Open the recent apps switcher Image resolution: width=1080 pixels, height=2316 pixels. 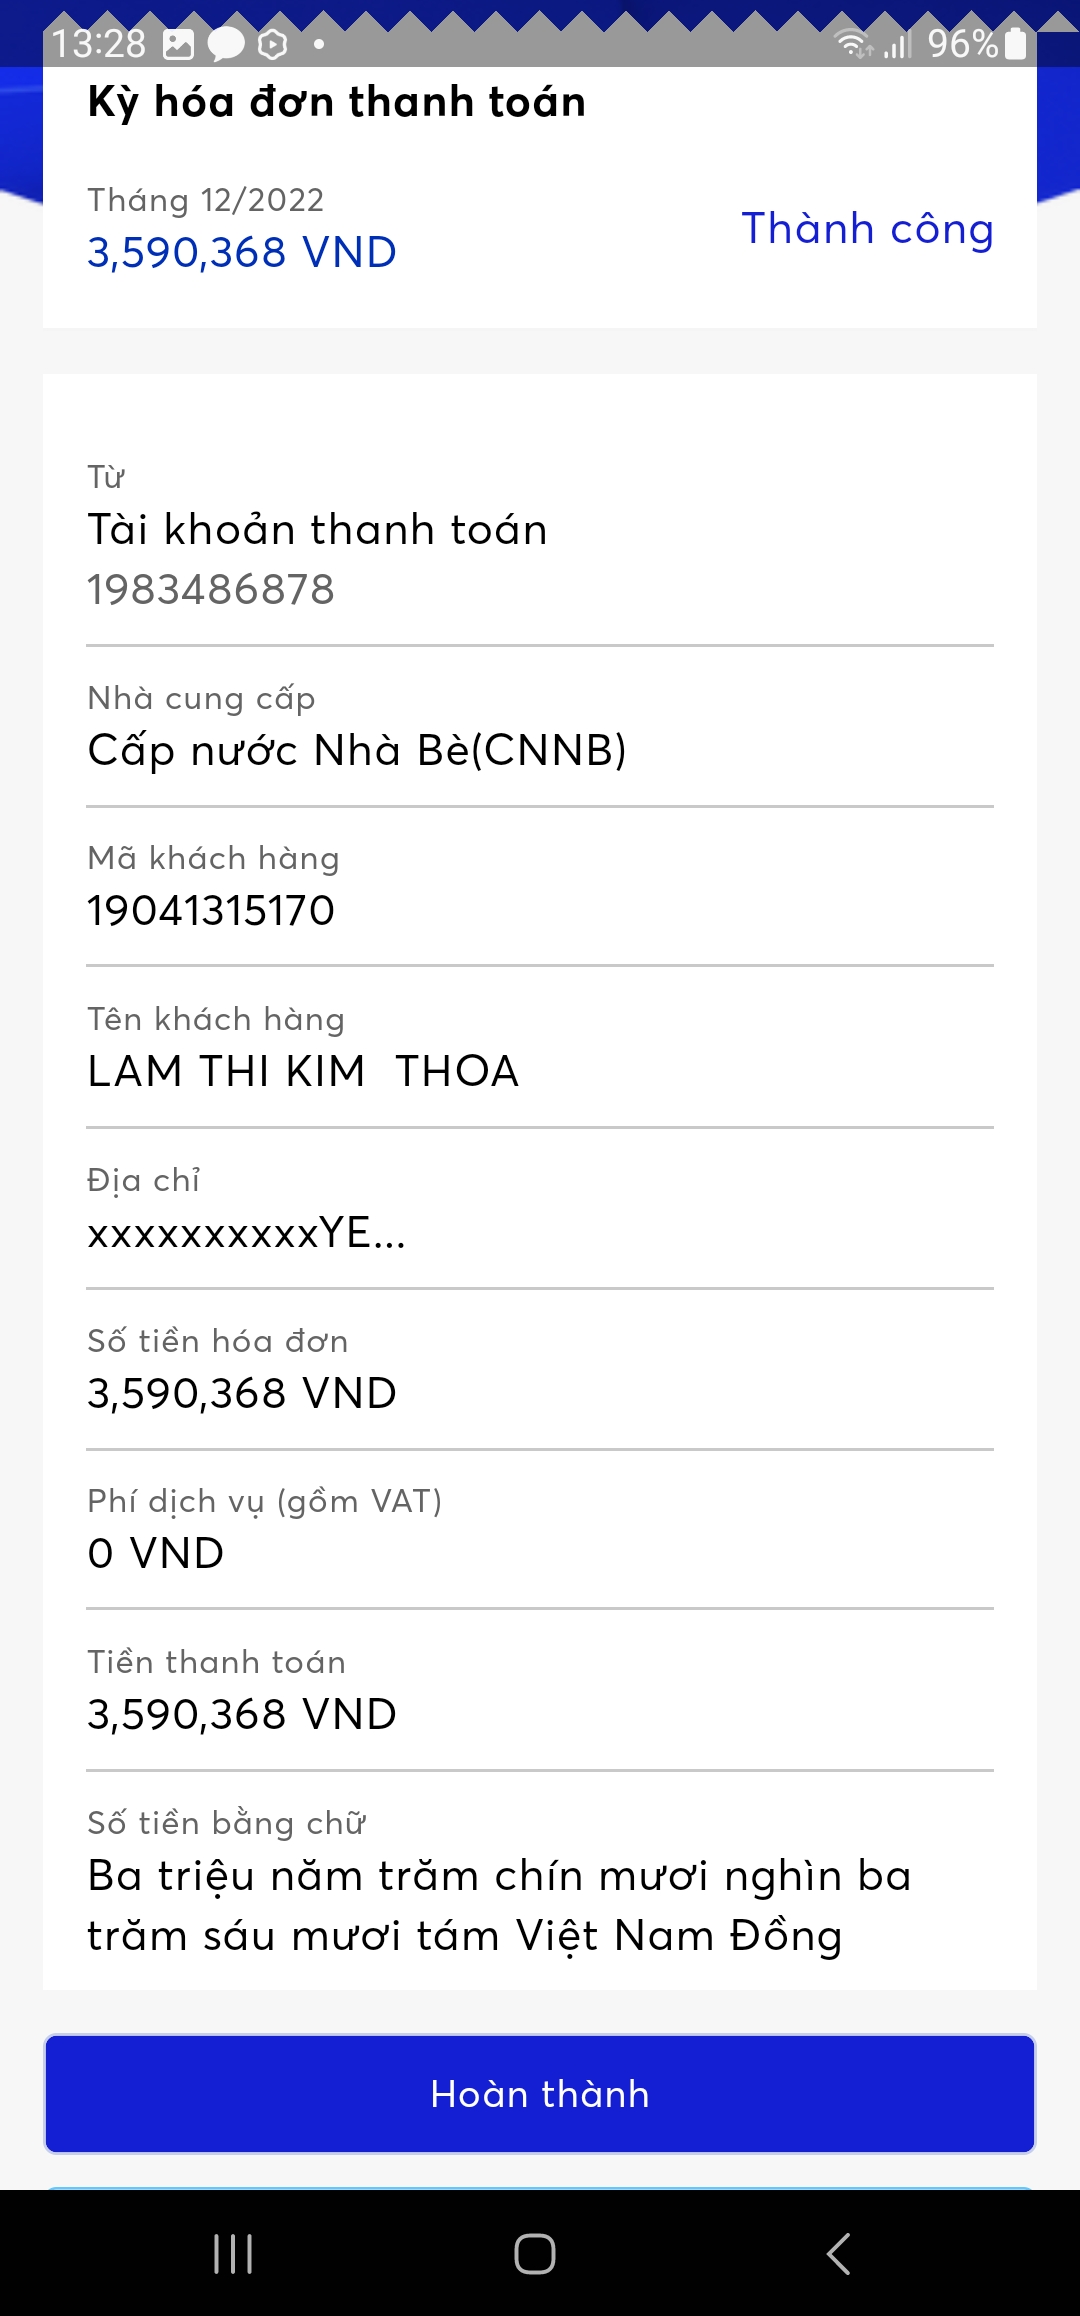233,2254
